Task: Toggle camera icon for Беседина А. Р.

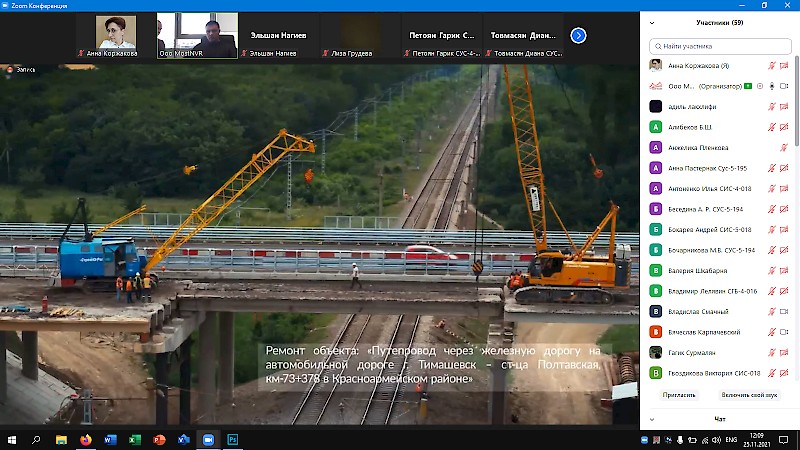Action: click(x=786, y=208)
